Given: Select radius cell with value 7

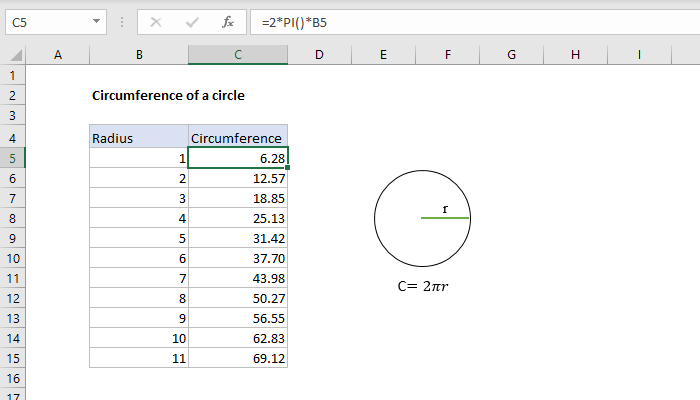Looking at the screenshot, I should [139, 278].
